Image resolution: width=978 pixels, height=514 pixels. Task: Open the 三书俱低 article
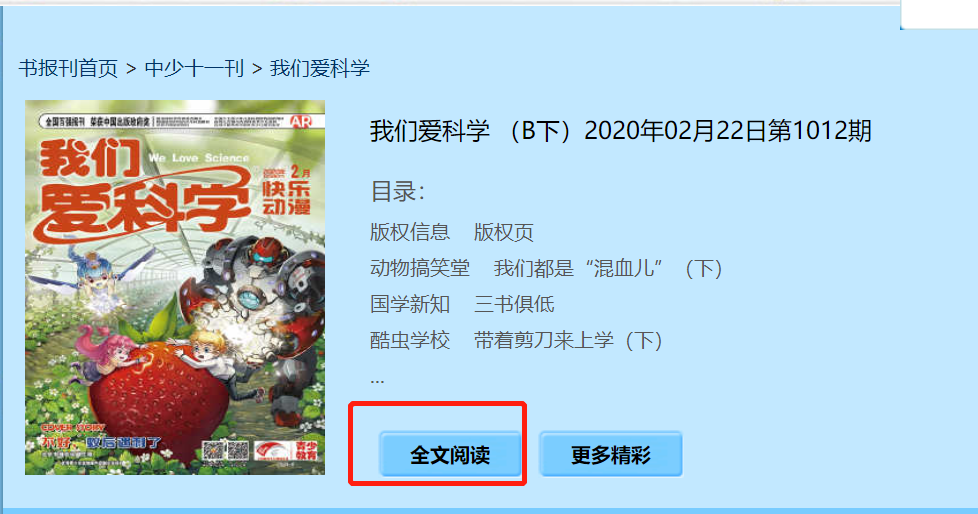pos(514,304)
